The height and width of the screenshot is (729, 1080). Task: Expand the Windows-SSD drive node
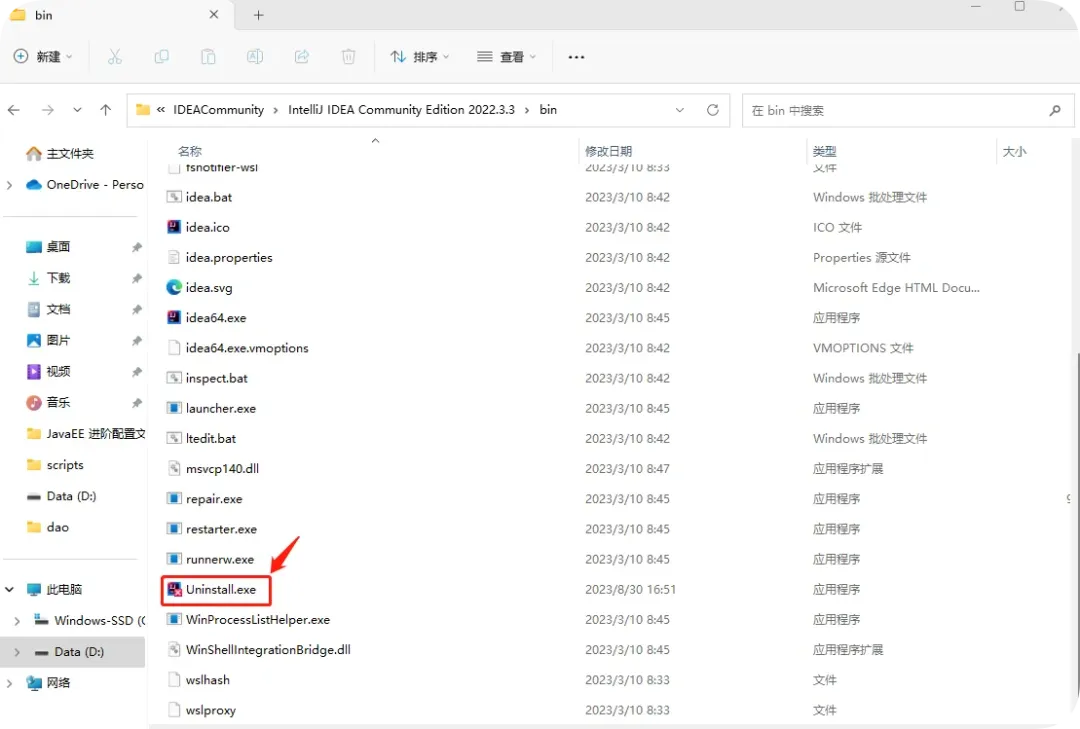point(17,621)
